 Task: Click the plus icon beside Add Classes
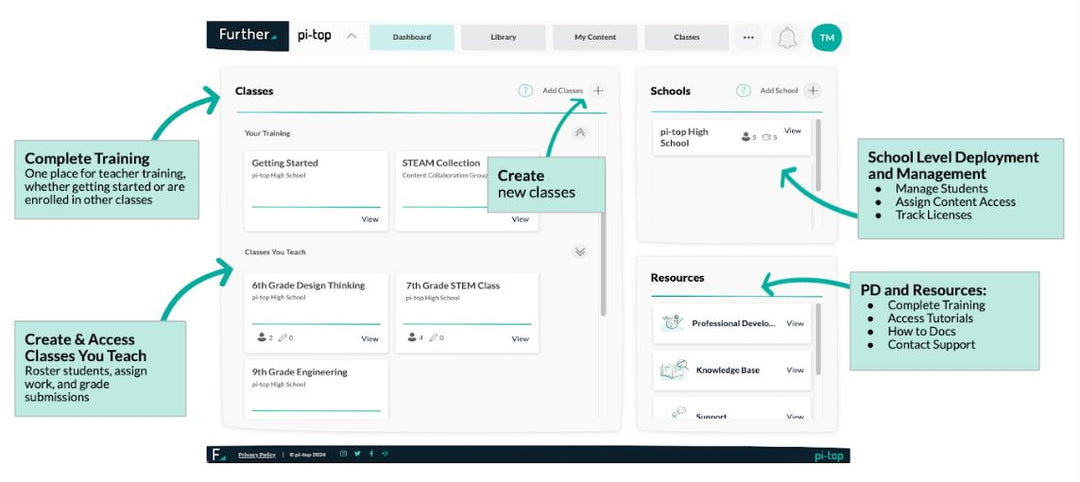(x=598, y=91)
